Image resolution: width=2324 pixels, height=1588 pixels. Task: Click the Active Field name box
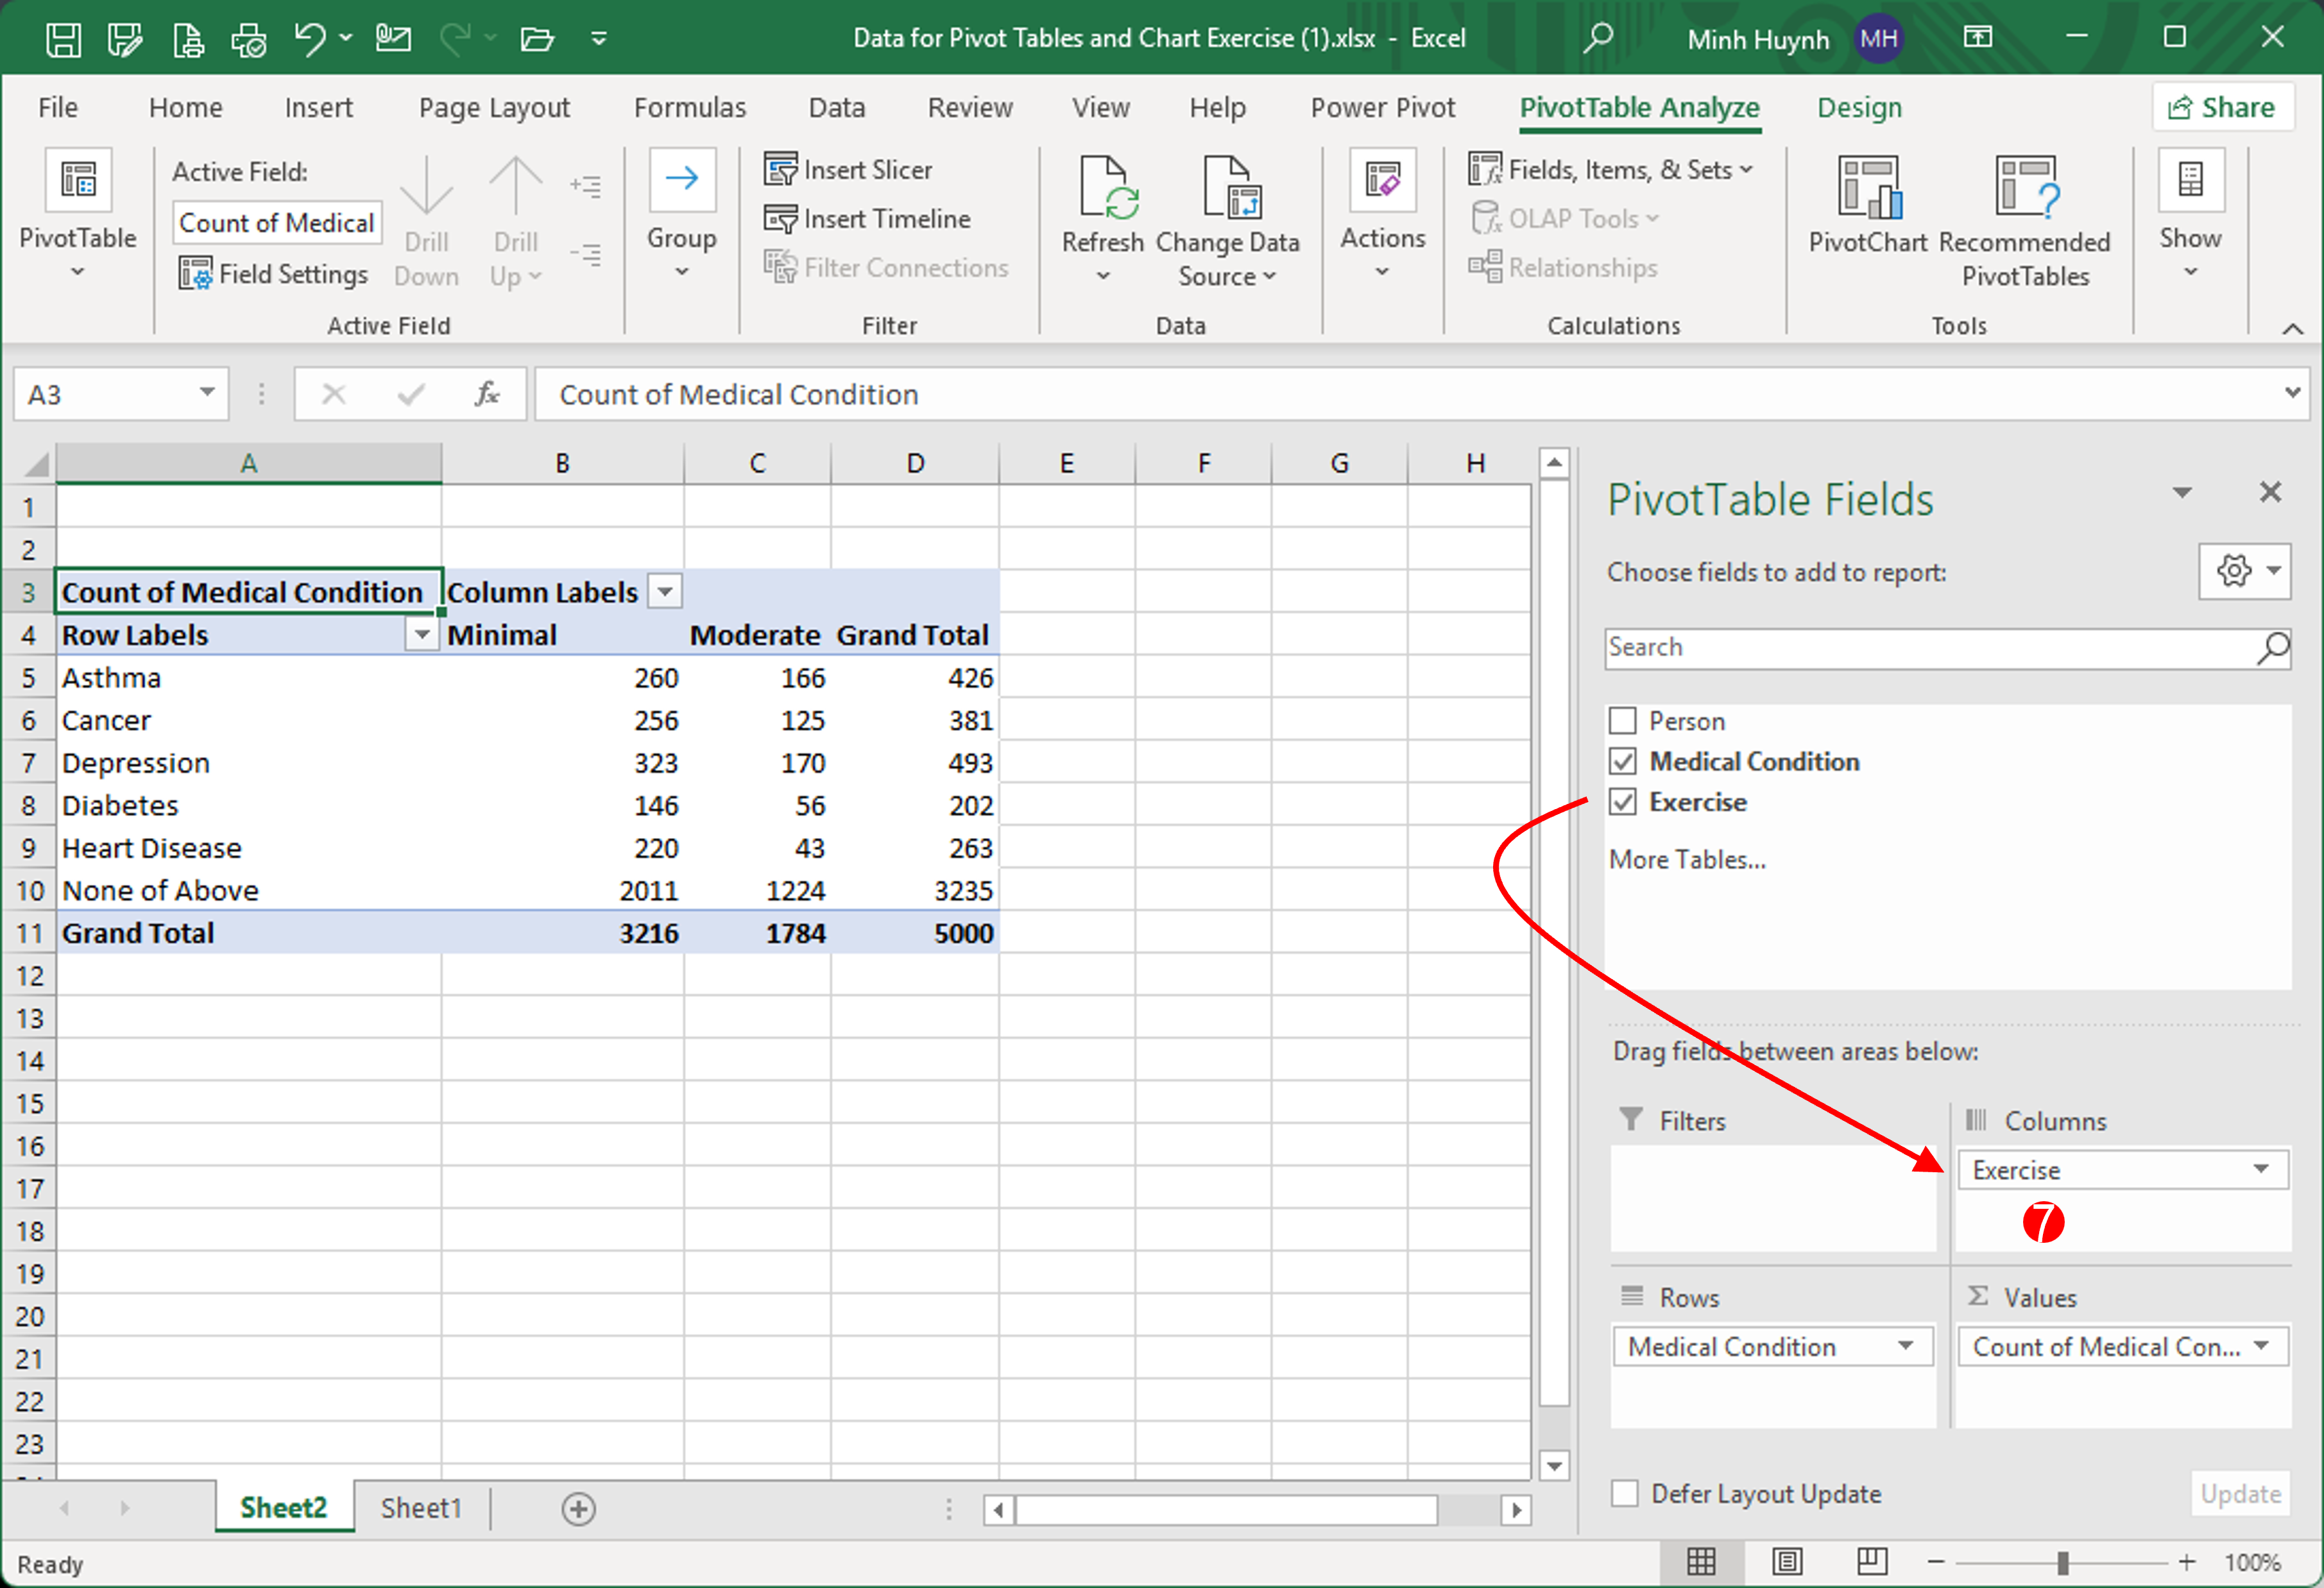click(277, 223)
